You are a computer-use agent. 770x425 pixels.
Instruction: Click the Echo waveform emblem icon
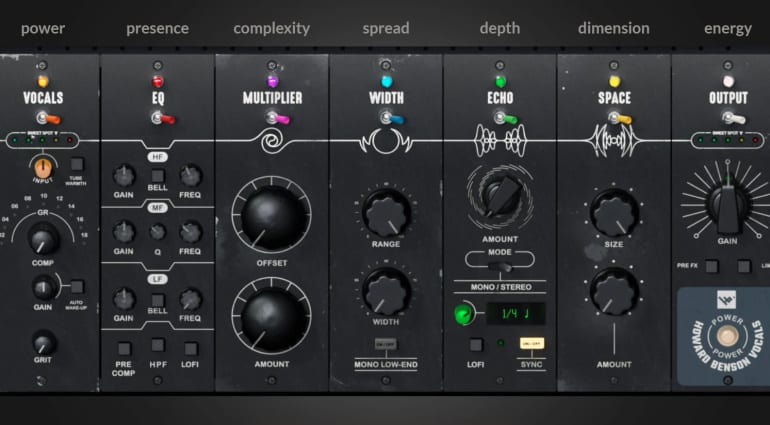point(500,140)
